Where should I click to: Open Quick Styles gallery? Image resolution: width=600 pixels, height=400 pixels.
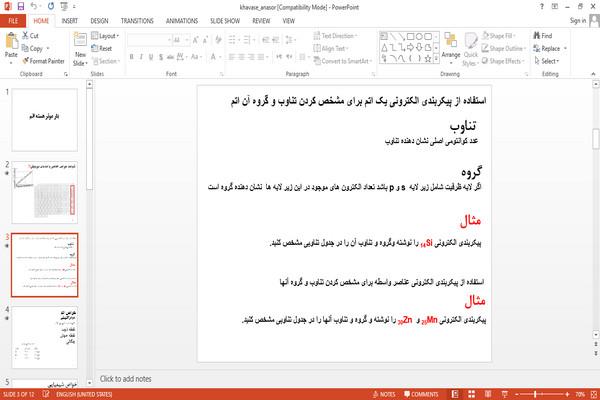click(x=471, y=49)
